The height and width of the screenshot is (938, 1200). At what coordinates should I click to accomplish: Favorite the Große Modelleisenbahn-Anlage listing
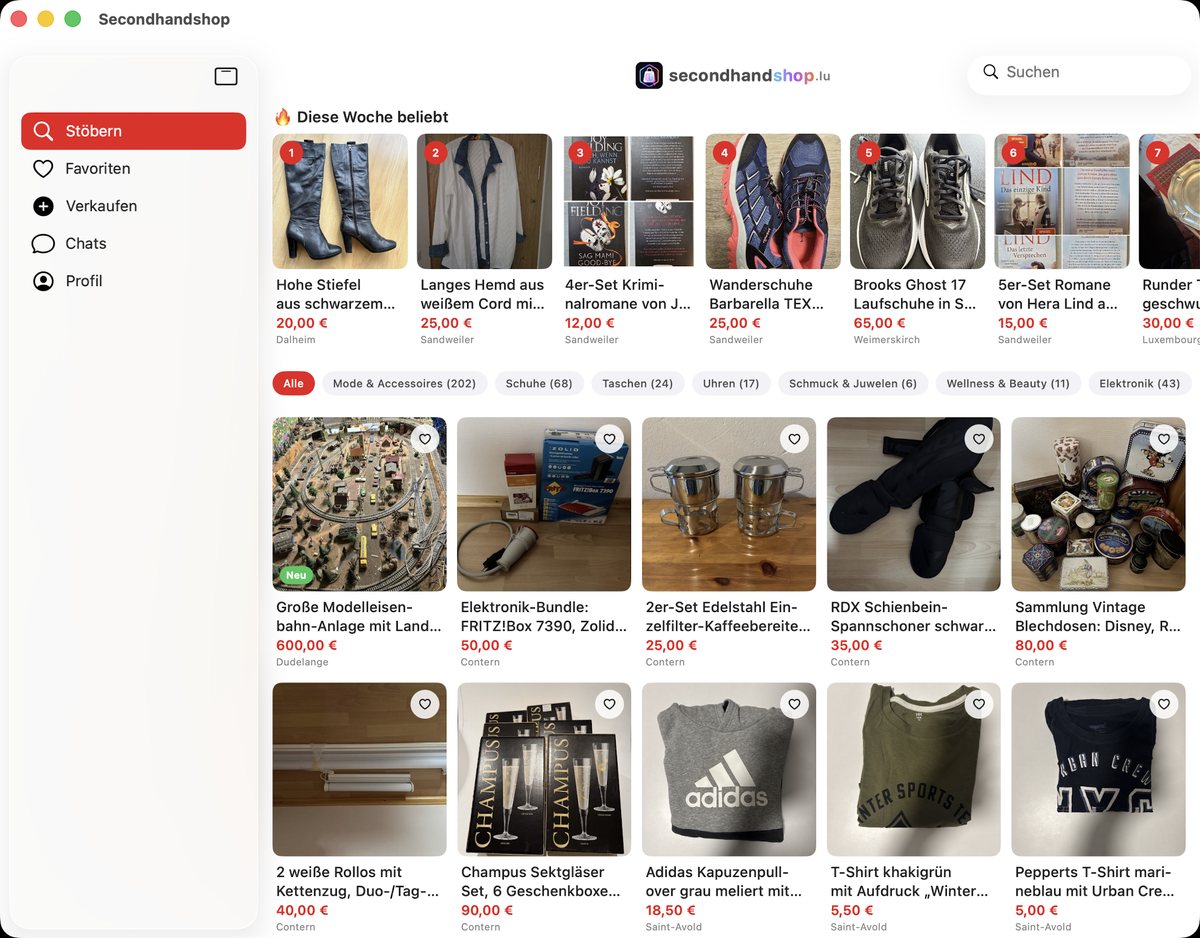[425, 439]
